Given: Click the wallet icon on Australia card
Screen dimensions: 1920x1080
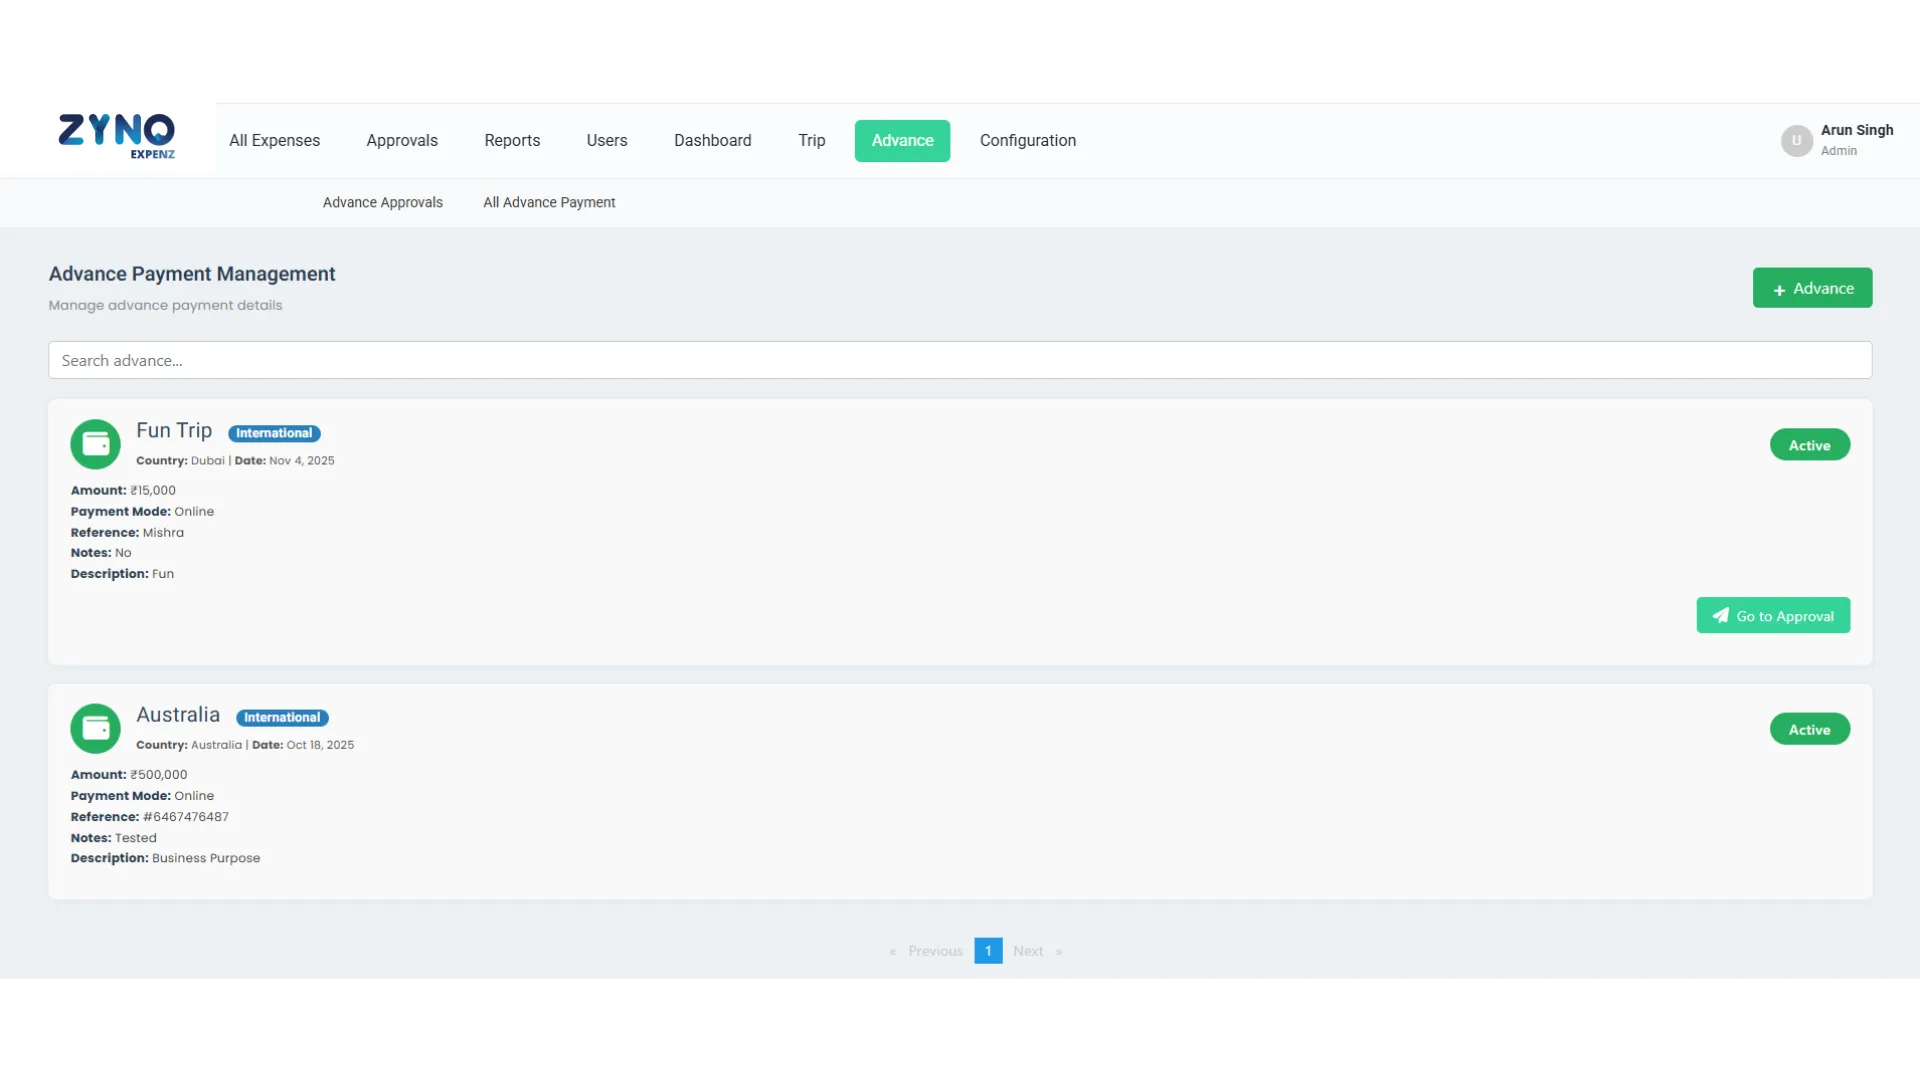Looking at the screenshot, I should (95, 728).
